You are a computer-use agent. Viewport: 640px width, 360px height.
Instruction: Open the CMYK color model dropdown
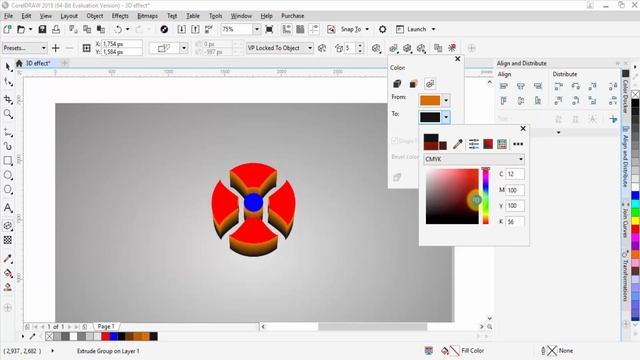click(x=474, y=159)
